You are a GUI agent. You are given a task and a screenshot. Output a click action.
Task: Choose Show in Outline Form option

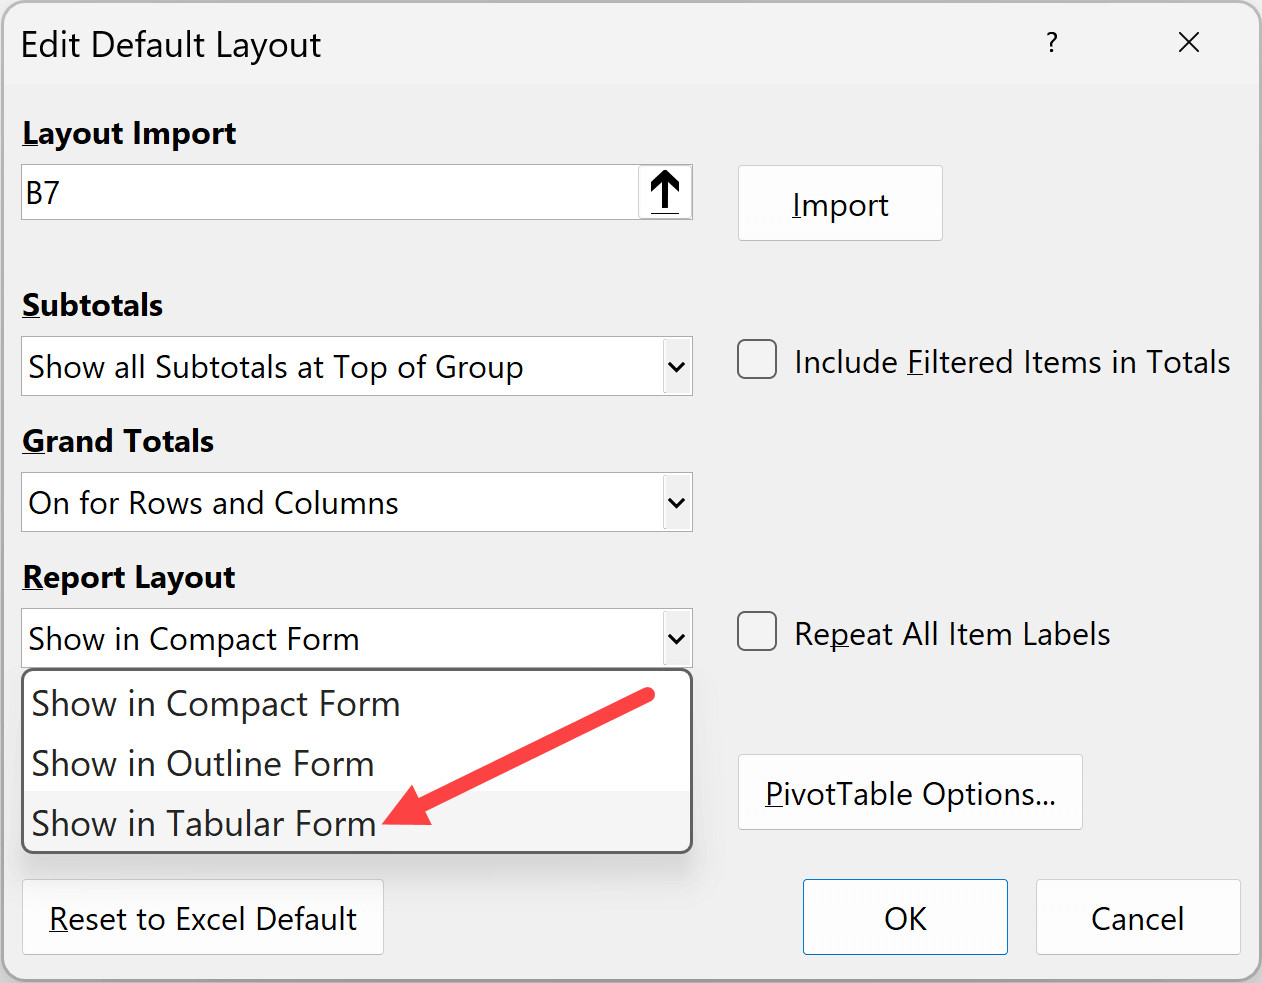click(x=203, y=764)
